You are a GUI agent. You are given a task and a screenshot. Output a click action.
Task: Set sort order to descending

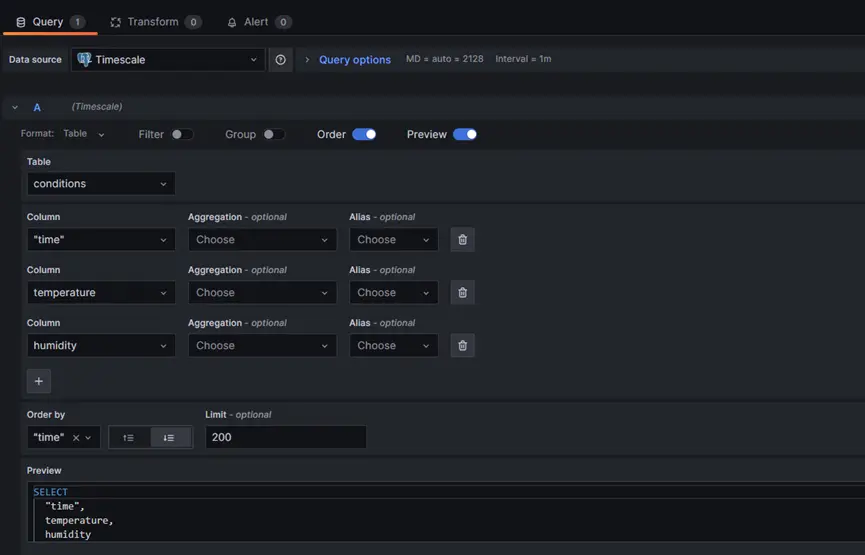pos(170,438)
